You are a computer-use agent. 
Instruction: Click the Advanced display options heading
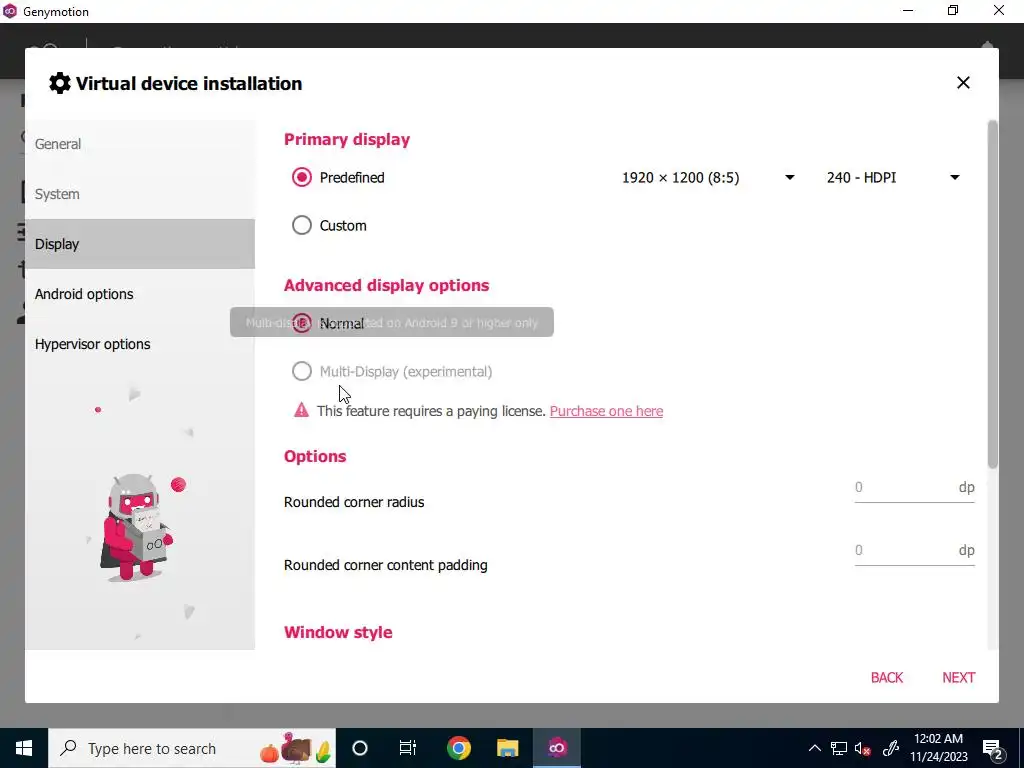[x=387, y=285]
